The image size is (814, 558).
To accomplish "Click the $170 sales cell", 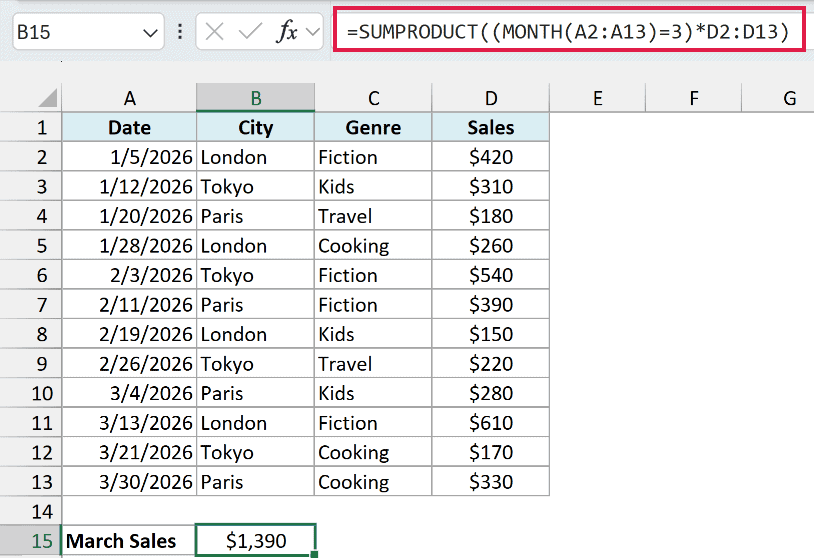I will (491, 452).
